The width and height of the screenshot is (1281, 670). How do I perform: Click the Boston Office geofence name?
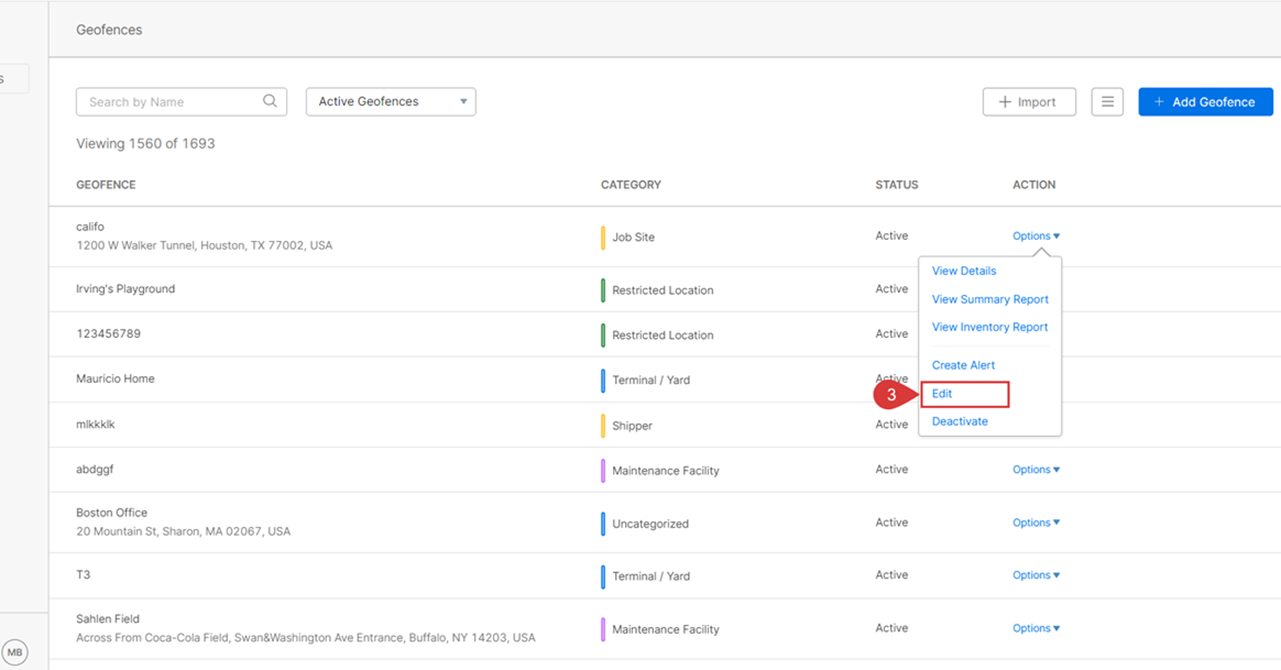[111, 513]
